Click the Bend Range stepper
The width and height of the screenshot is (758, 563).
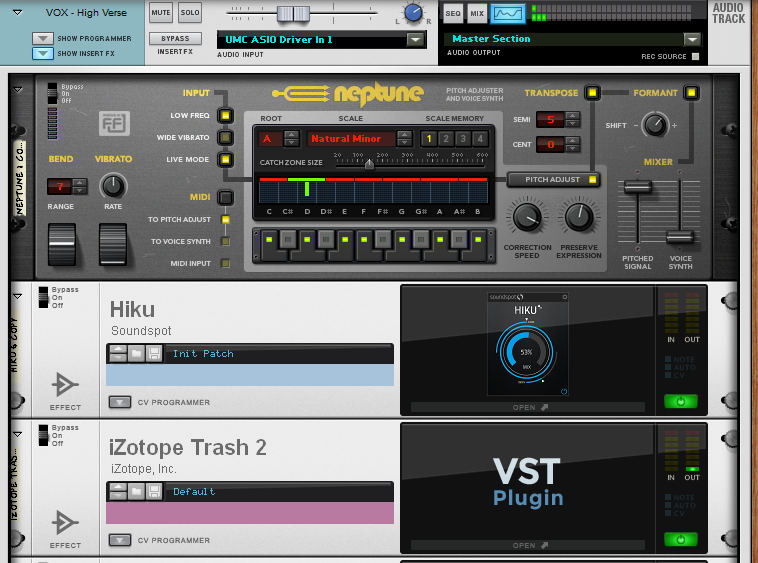coord(80,186)
